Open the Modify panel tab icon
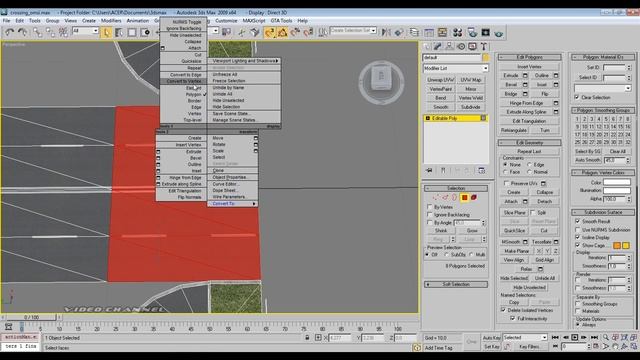This screenshot has height=360, width=640. coord(438,47)
